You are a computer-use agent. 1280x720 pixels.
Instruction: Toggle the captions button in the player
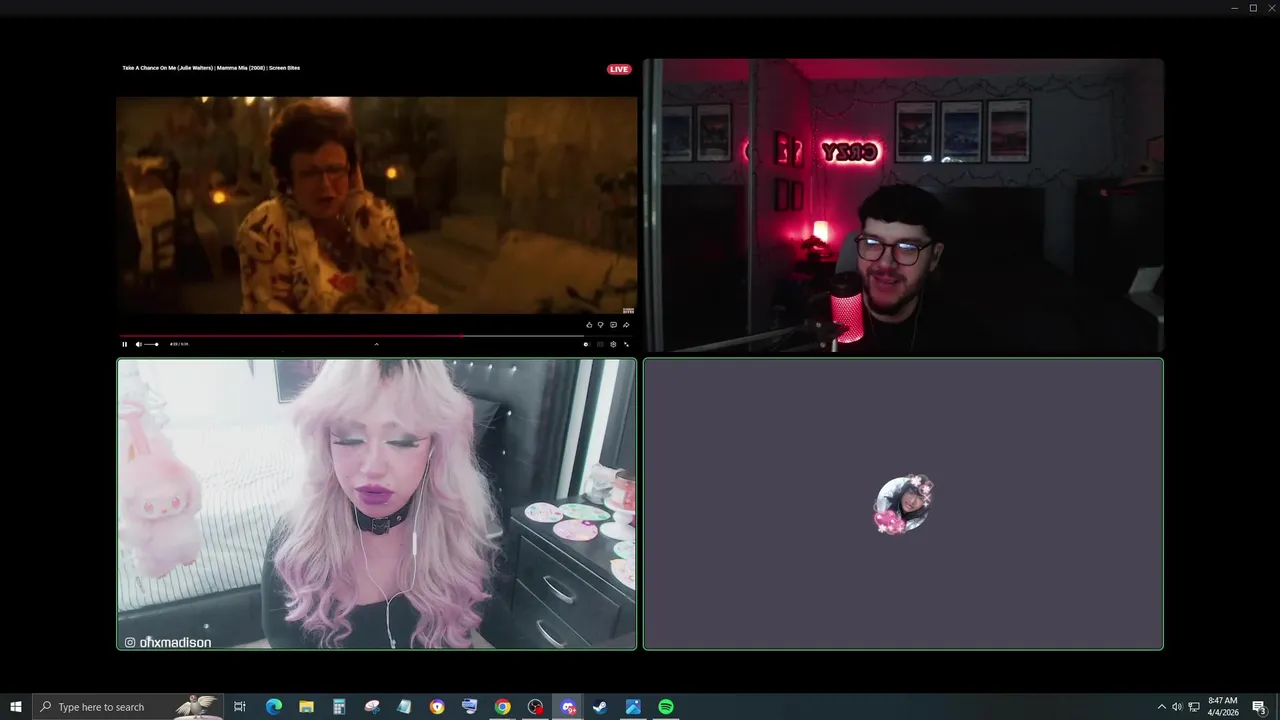pyautogui.click(x=600, y=344)
